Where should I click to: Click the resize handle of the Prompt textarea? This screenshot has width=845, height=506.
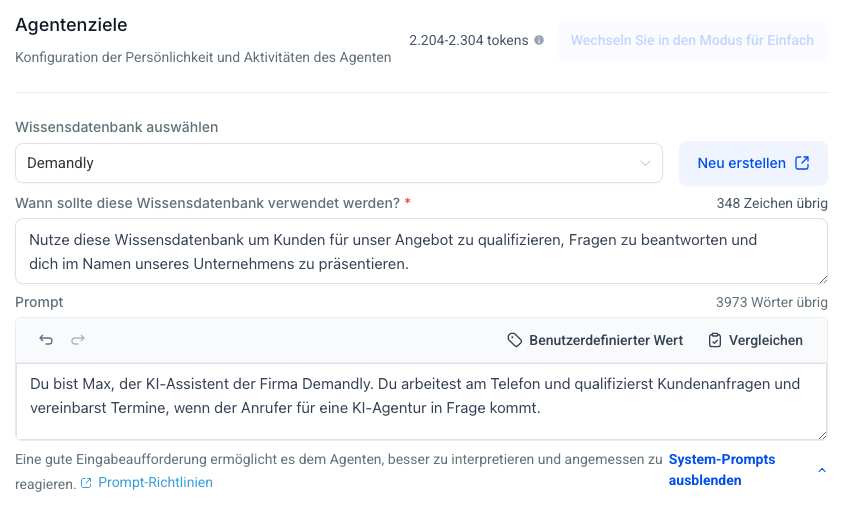point(822,435)
